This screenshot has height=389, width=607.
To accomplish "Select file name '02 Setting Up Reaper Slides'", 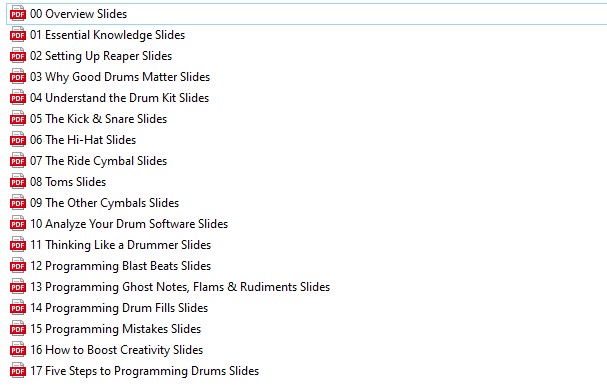I will pos(101,56).
